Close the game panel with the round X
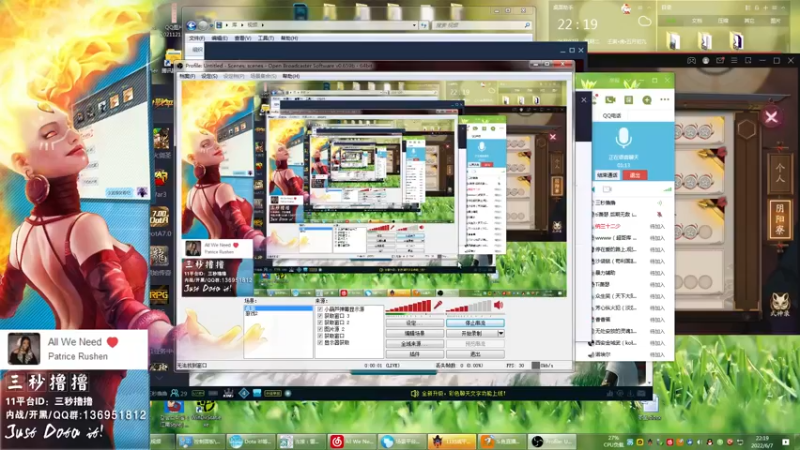This screenshot has width=800, height=450. pyautogui.click(x=771, y=117)
